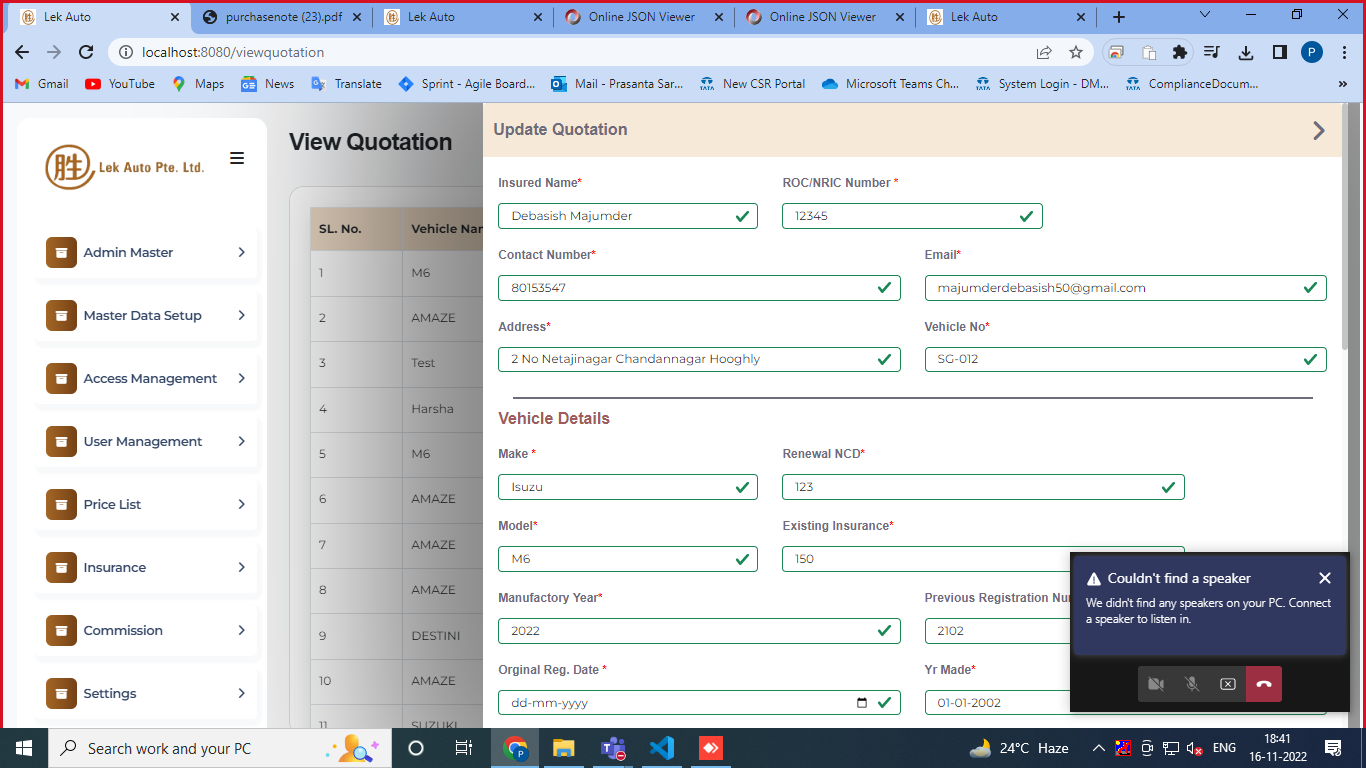
Task: Toggle the muted microphone icon in call popup
Action: pos(1191,684)
